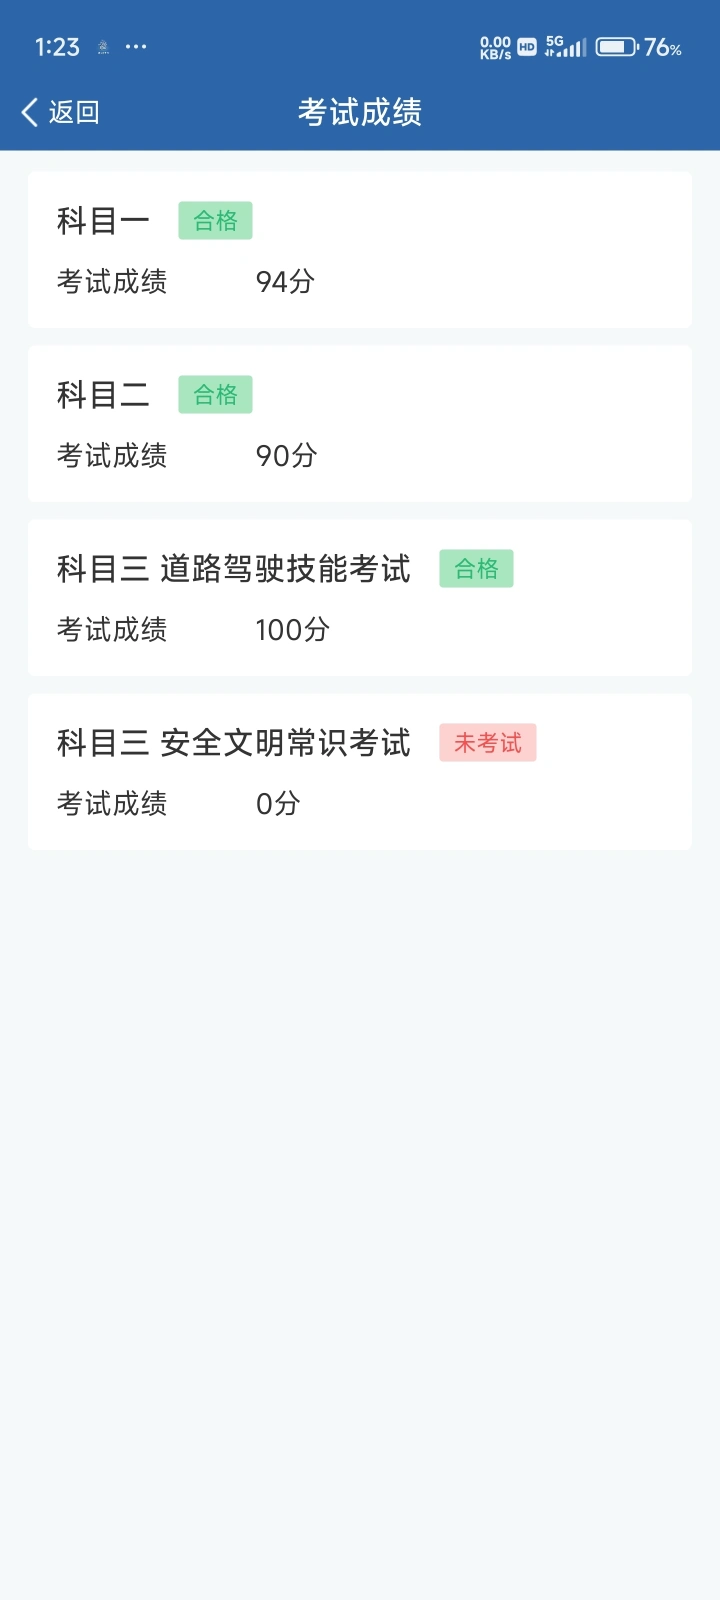
Task: Tap the HD indicator icon
Action: tap(527, 47)
